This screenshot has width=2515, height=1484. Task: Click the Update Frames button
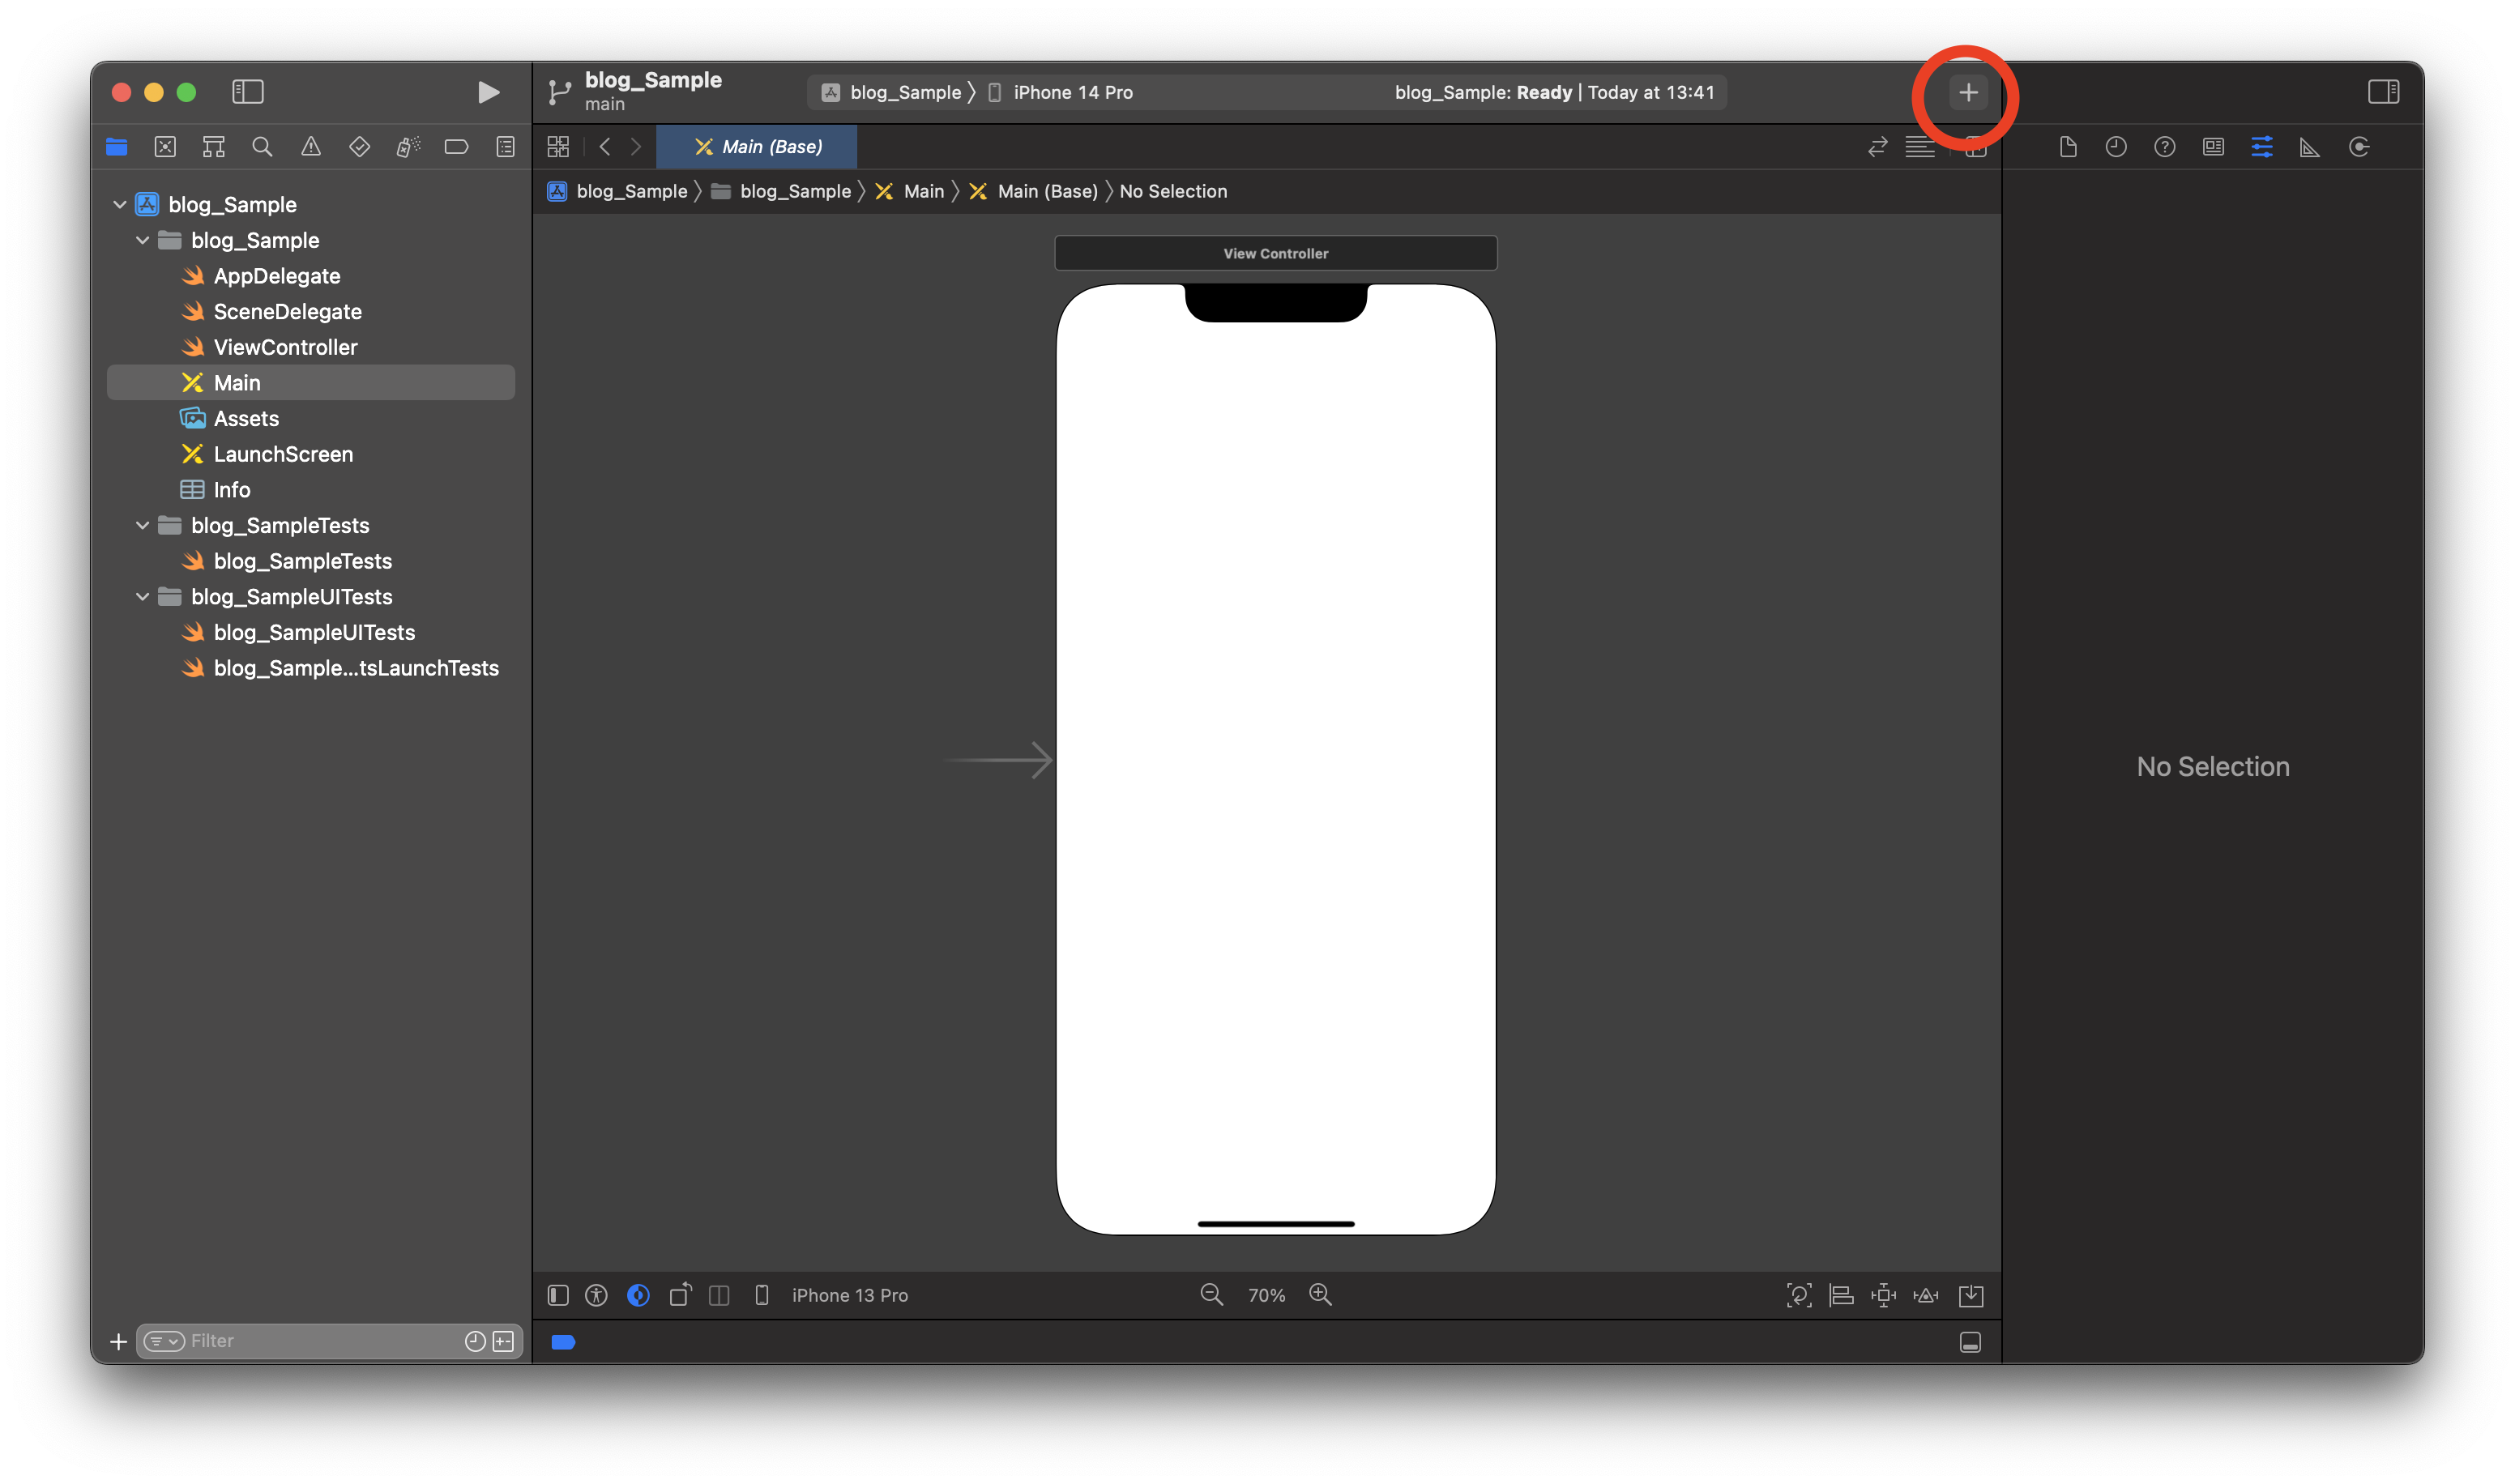pos(1798,1296)
